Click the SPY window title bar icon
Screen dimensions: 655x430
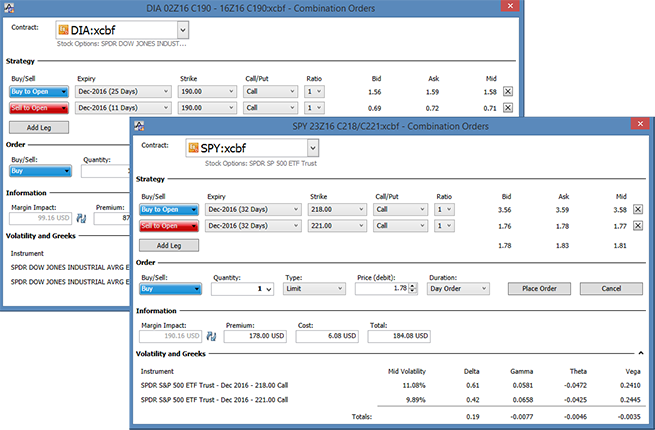pos(141,125)
